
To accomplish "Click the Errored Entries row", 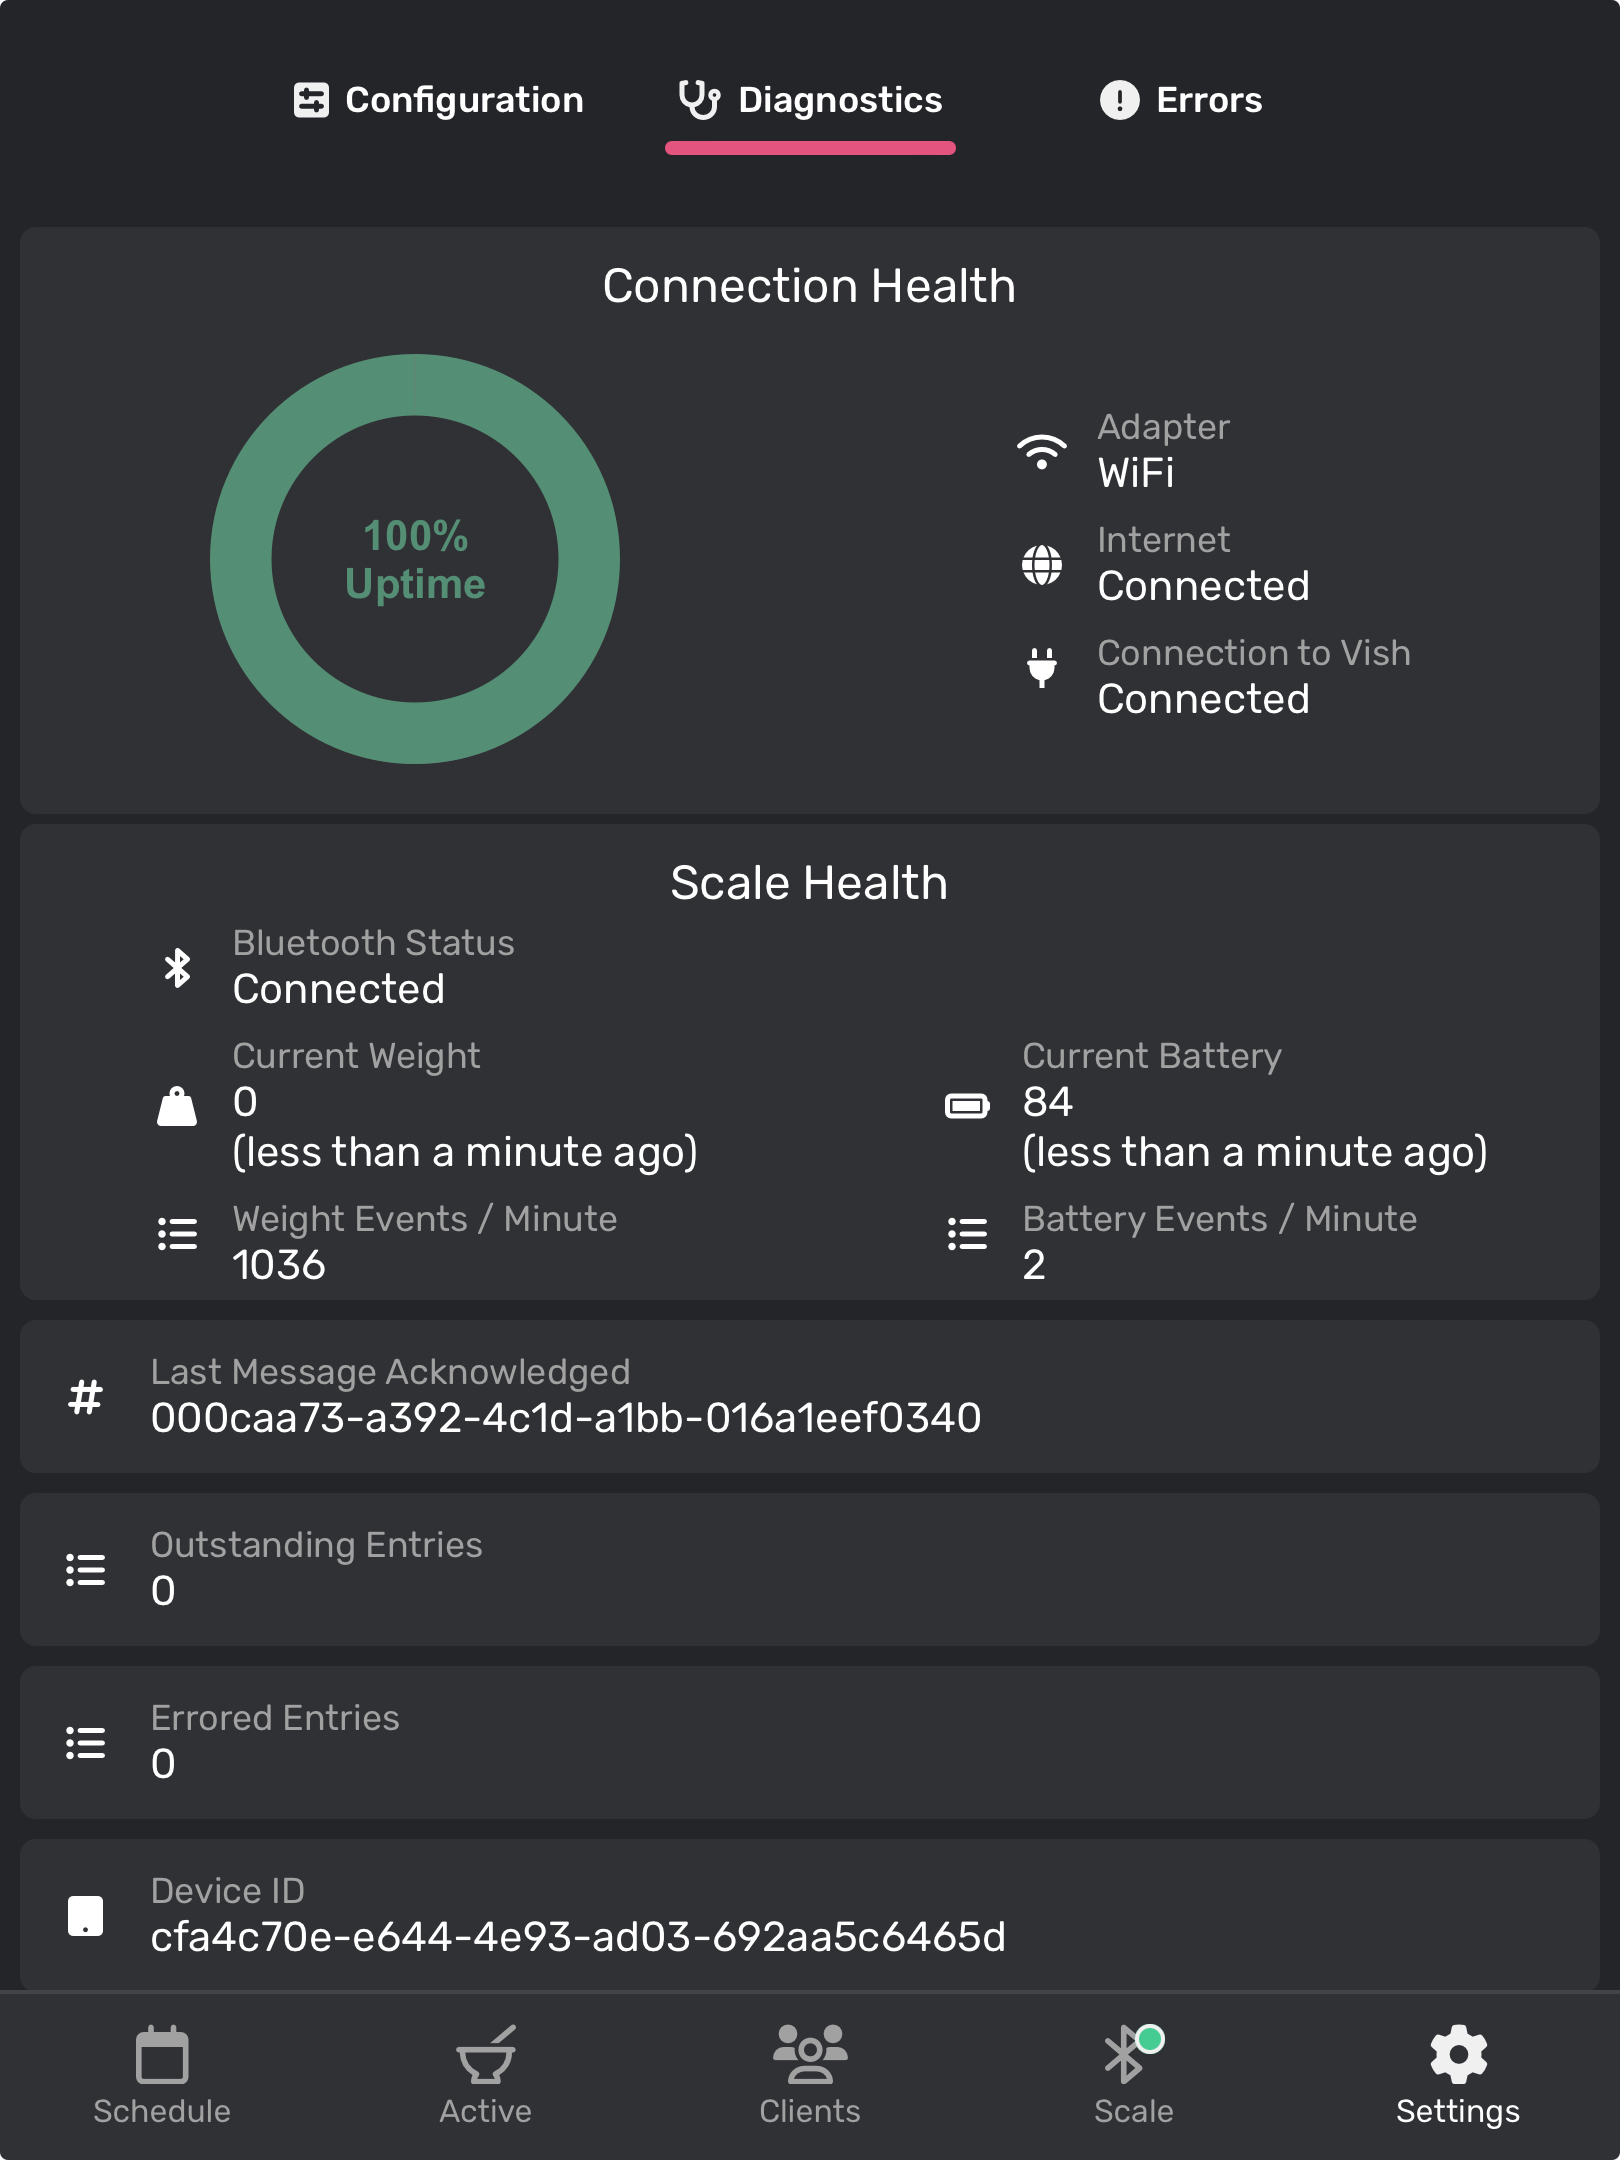I will [810, 1742].
